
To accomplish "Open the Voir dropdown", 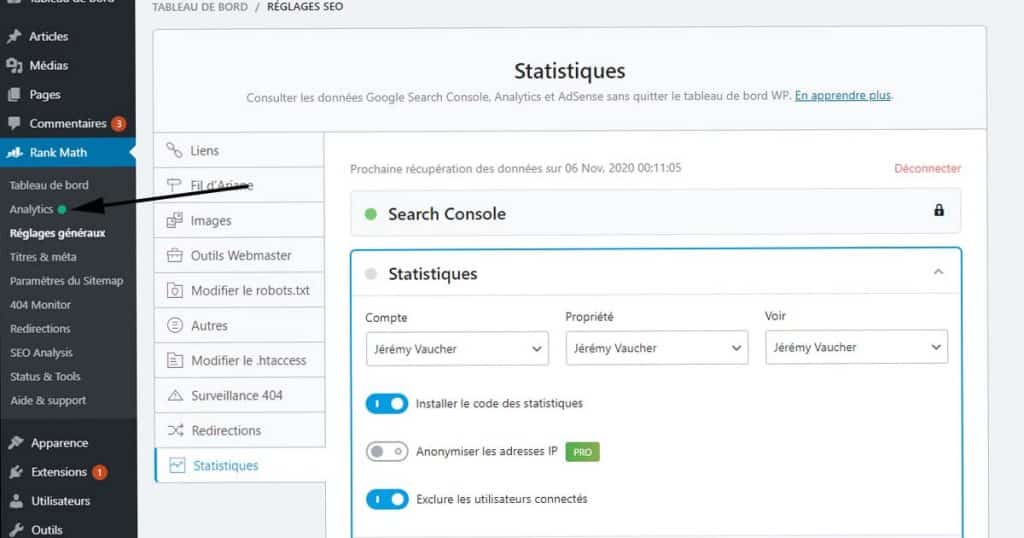I will coord(856,347).
